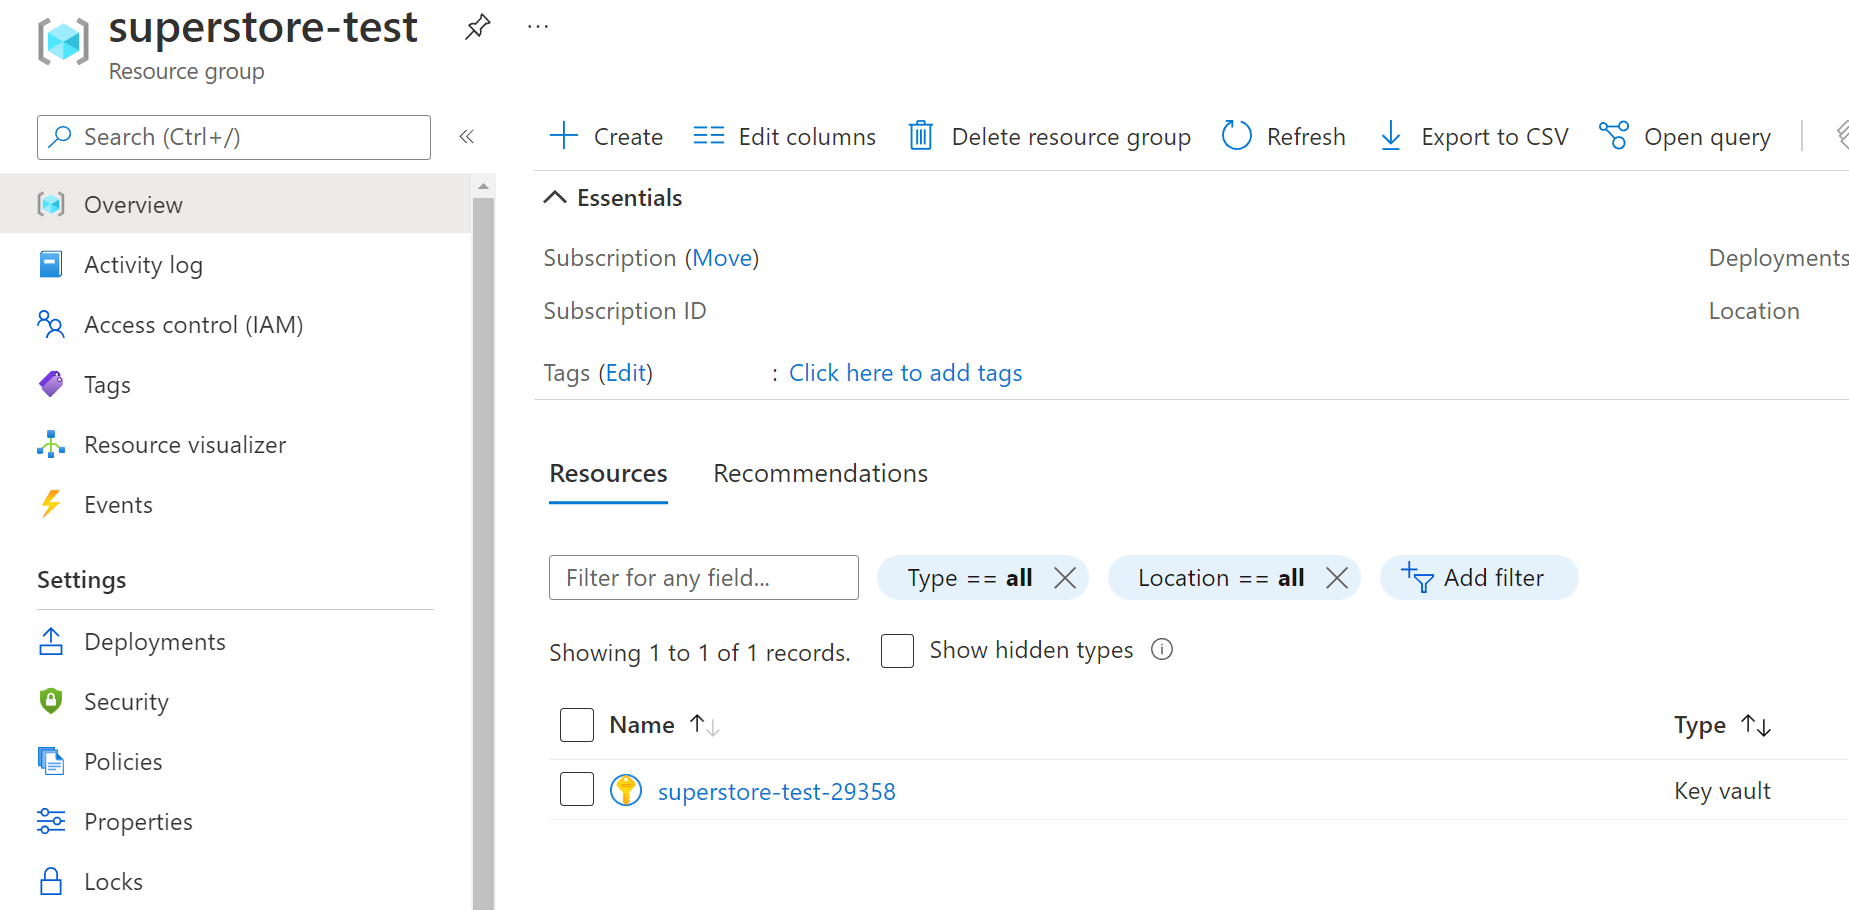This screenshot has width=1849, height=910.
Task: Open Security under Settings
Action: point(126,702)
